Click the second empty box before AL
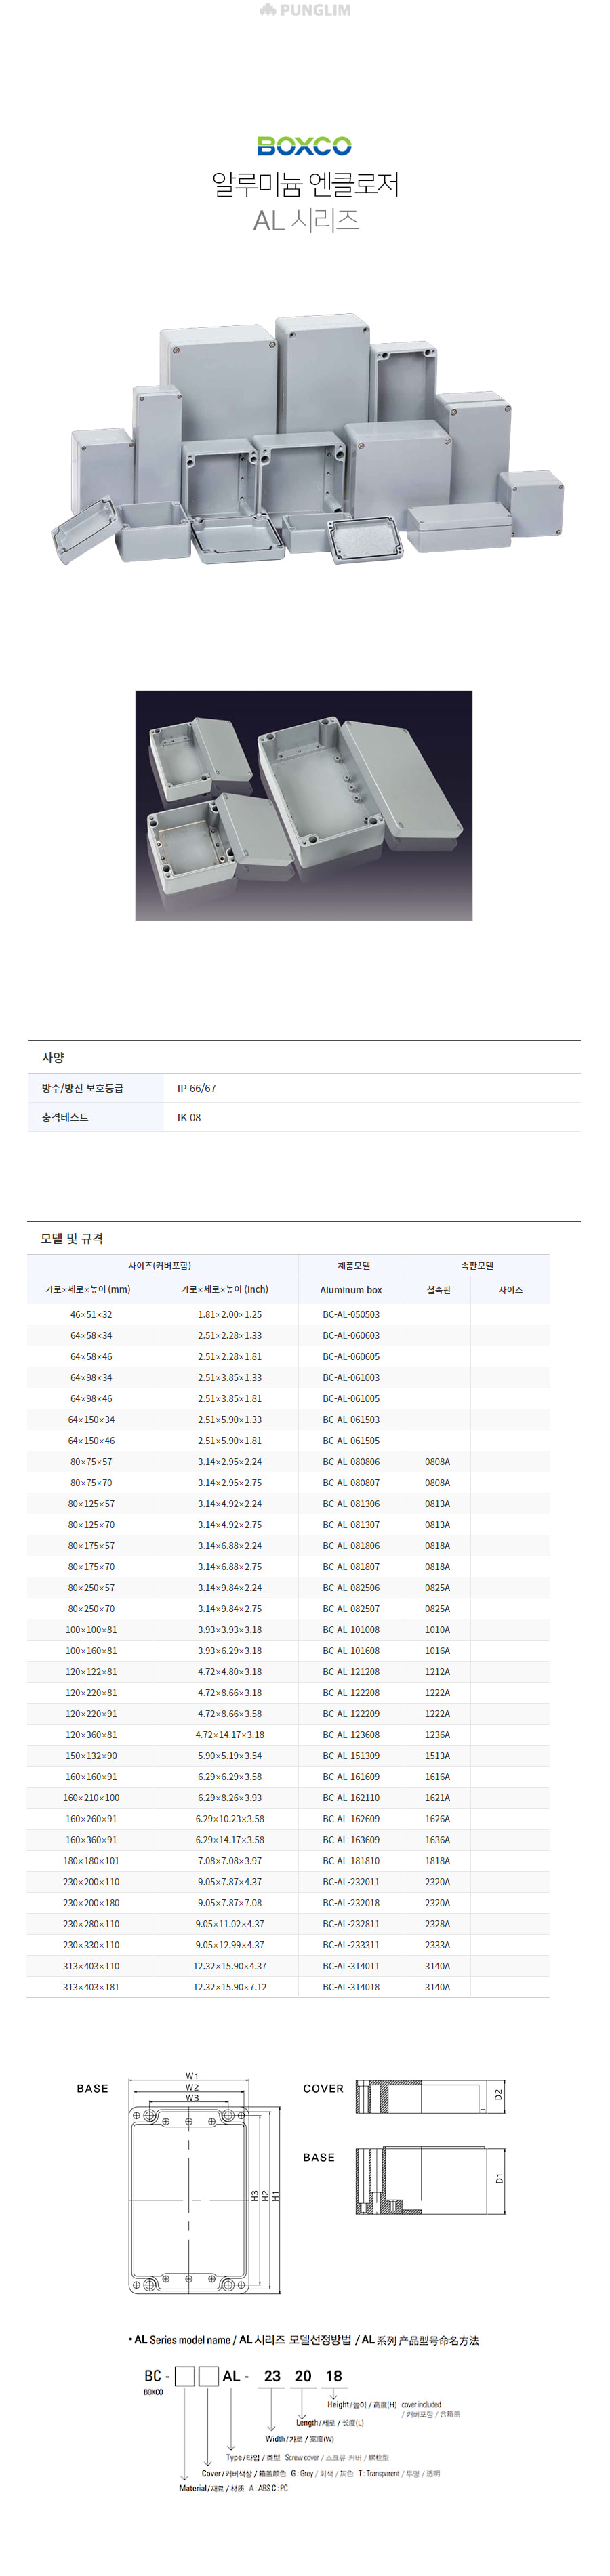Screen dimensions: 610x2576 click(x=208, y=2376)
